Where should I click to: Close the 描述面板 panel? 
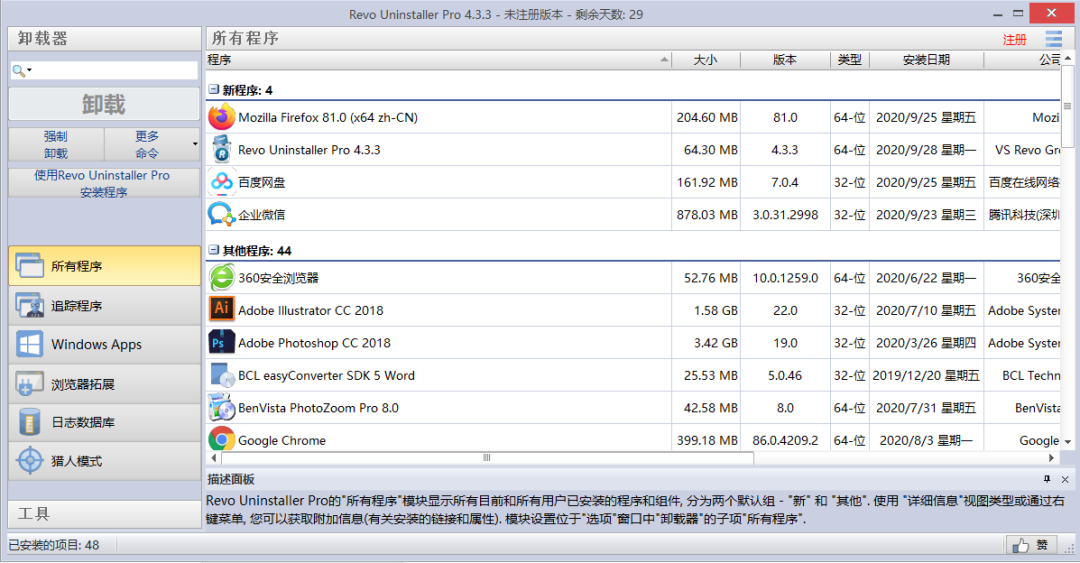pyautogui.click(x=1065, y=479)
